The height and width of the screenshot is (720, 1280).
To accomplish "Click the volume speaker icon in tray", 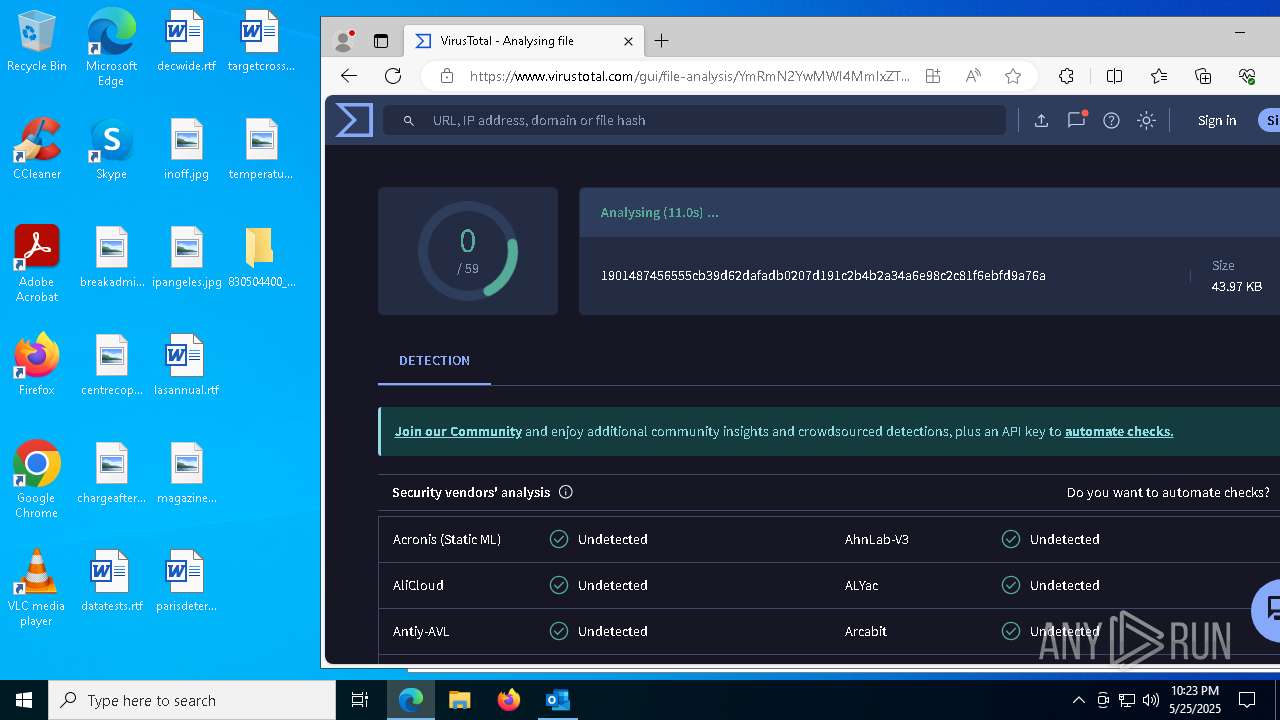I will click(x=1151, y=700).
